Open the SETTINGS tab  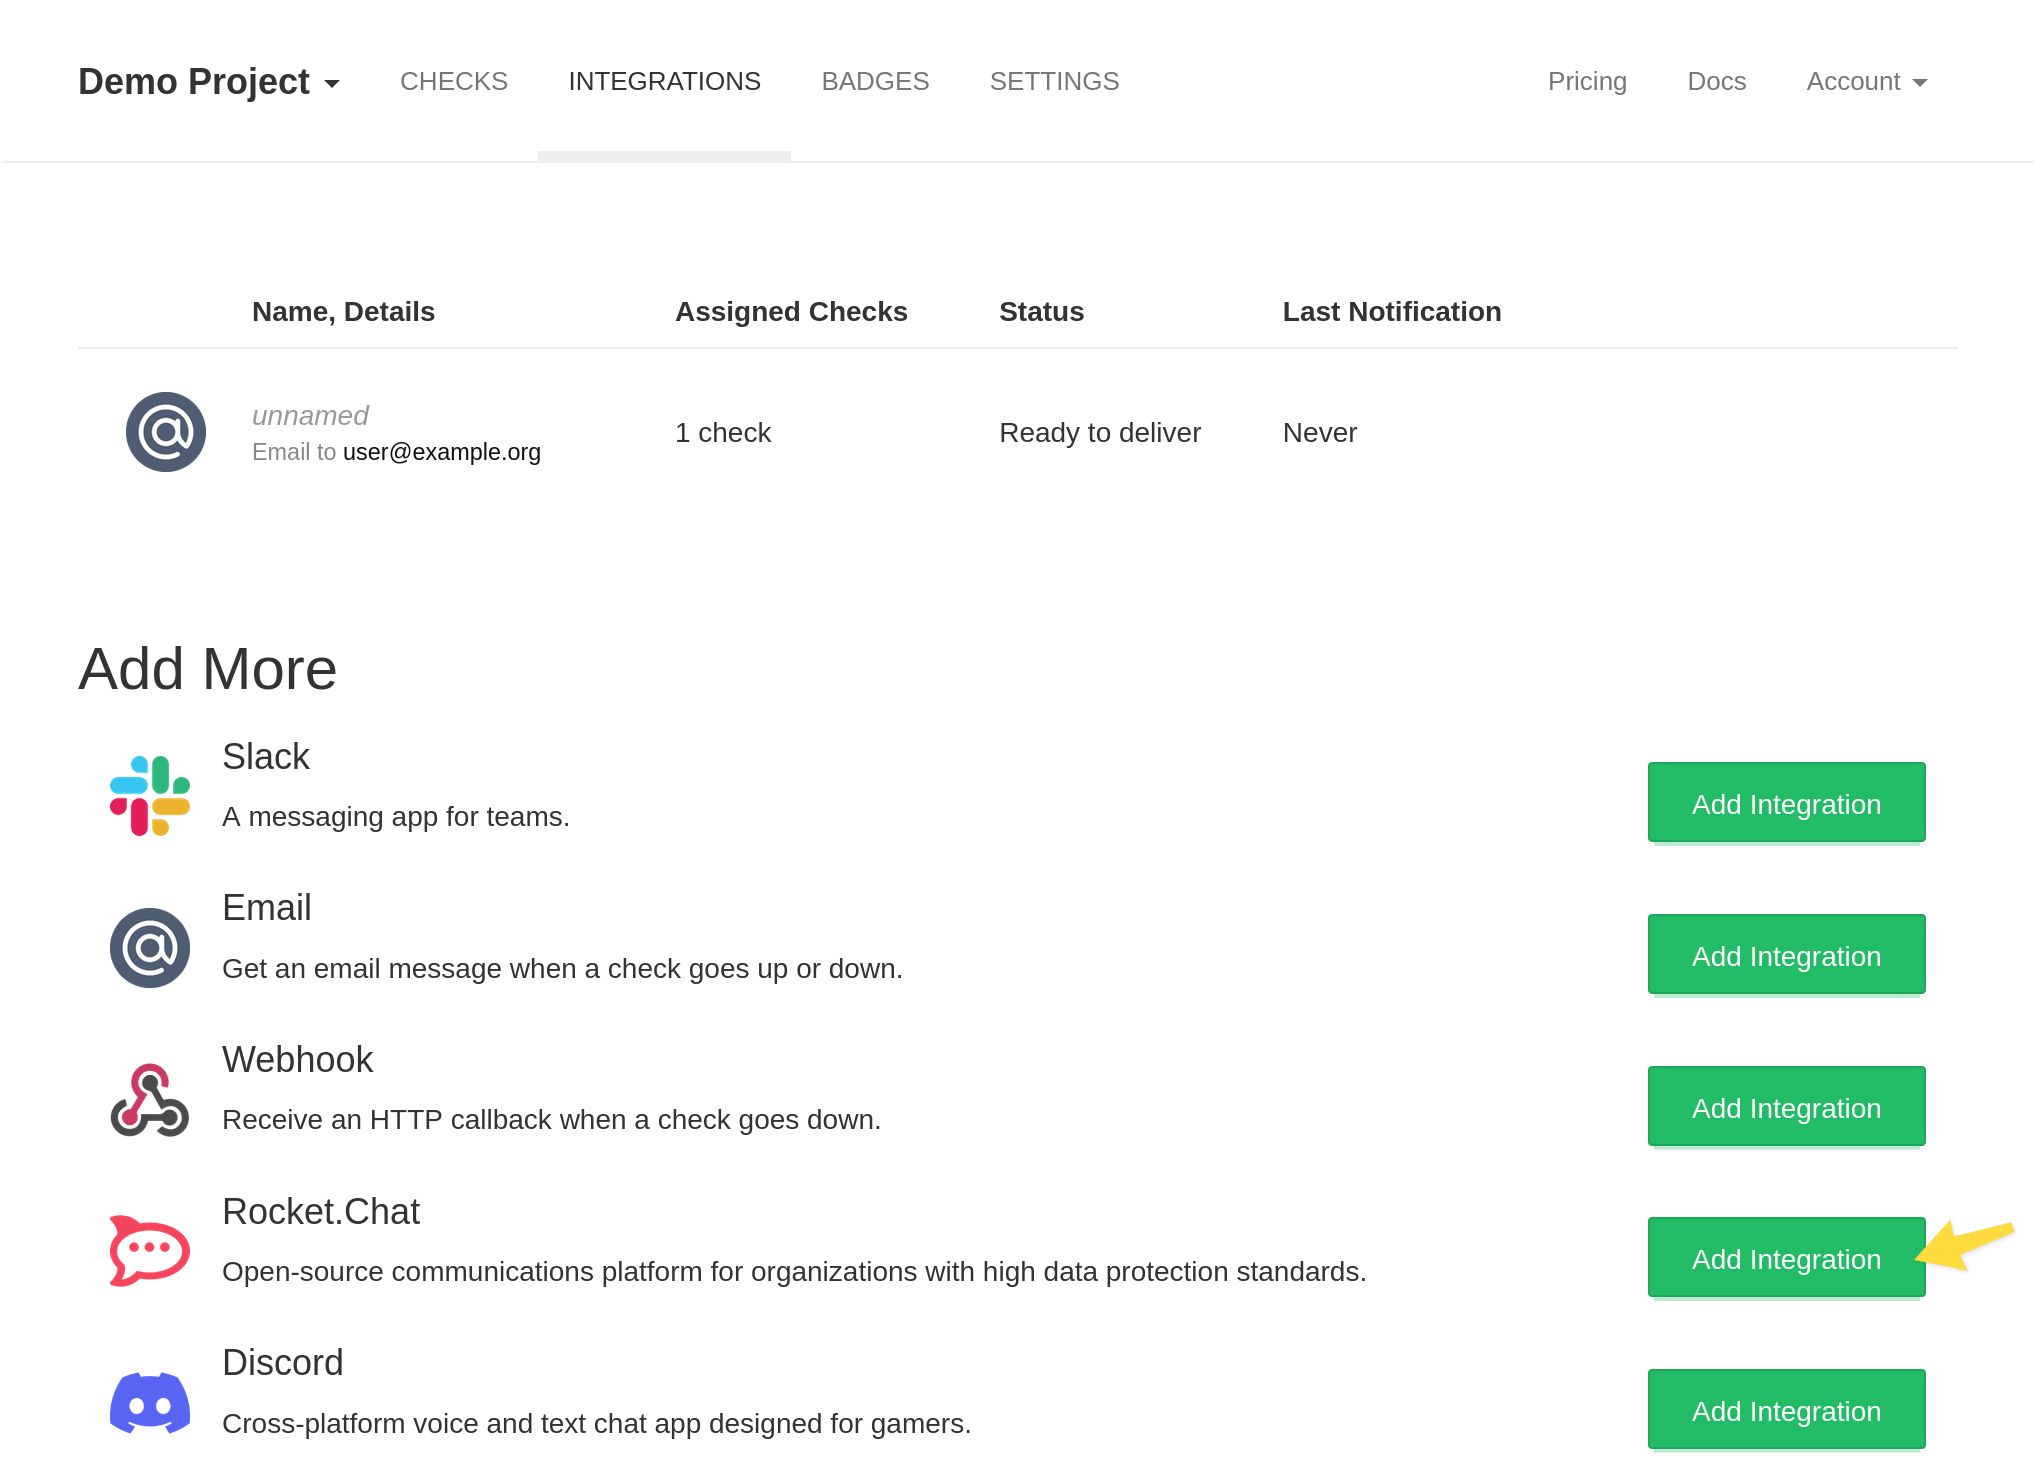pos(1054,81)
